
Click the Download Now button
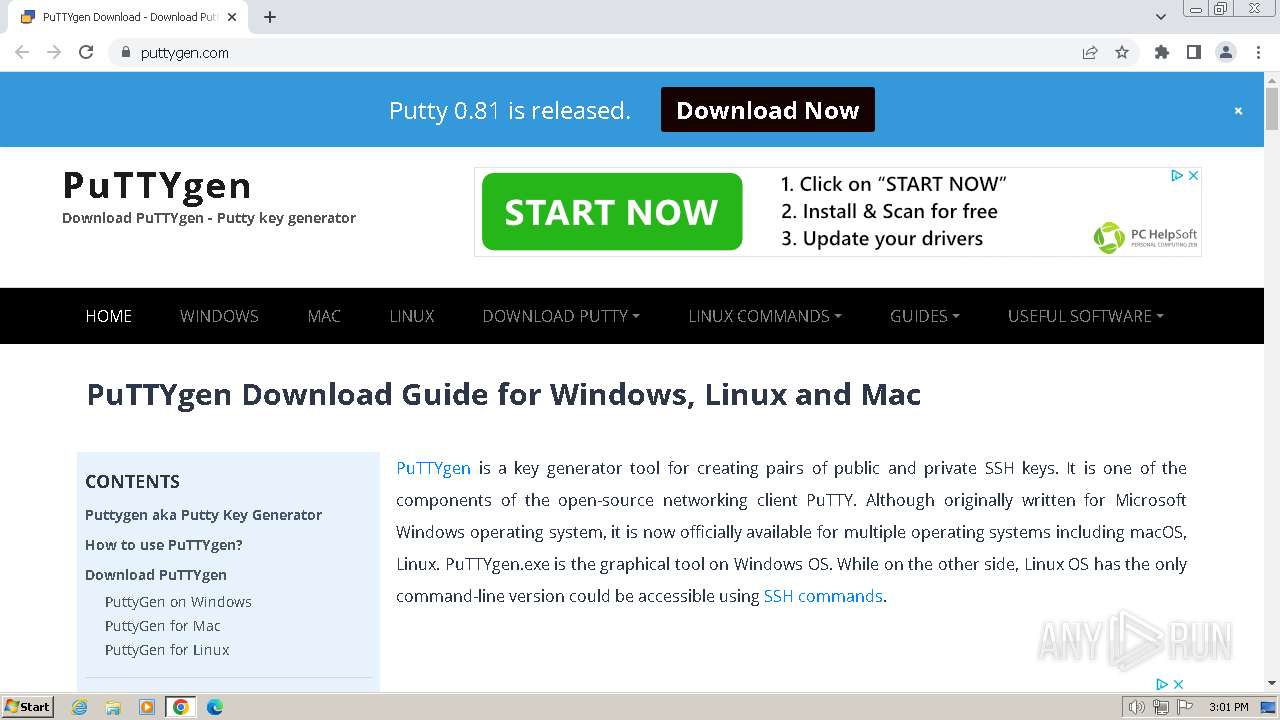(x=768, y=110)
